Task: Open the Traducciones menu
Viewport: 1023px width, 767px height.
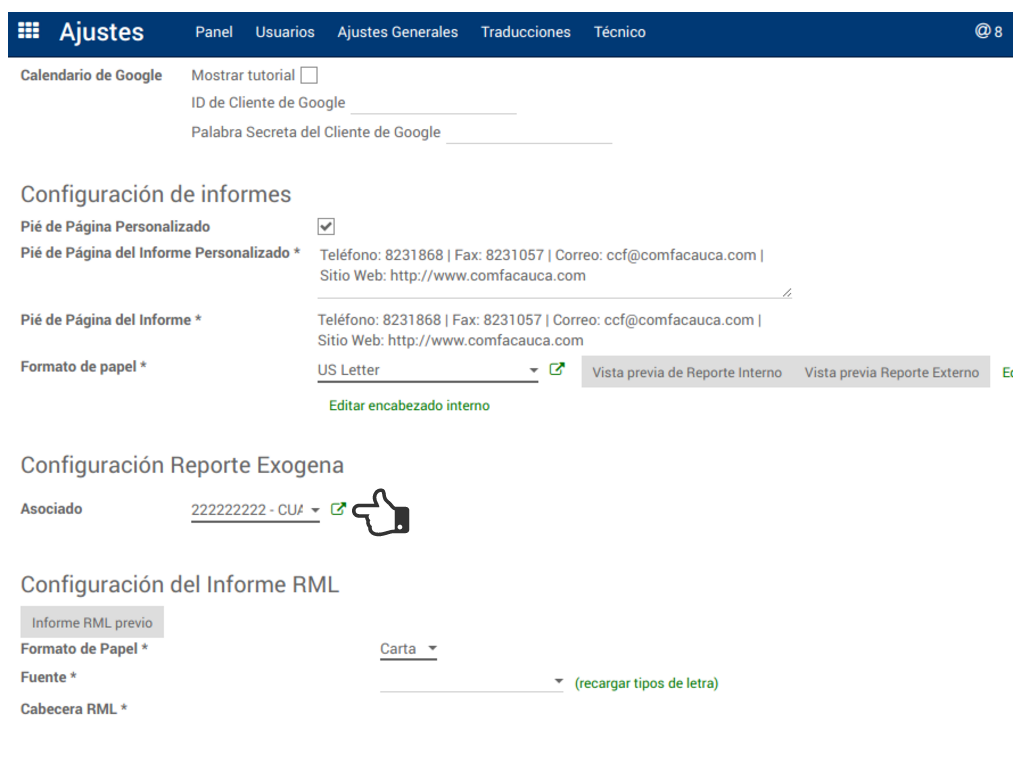Action: point(526,32)
